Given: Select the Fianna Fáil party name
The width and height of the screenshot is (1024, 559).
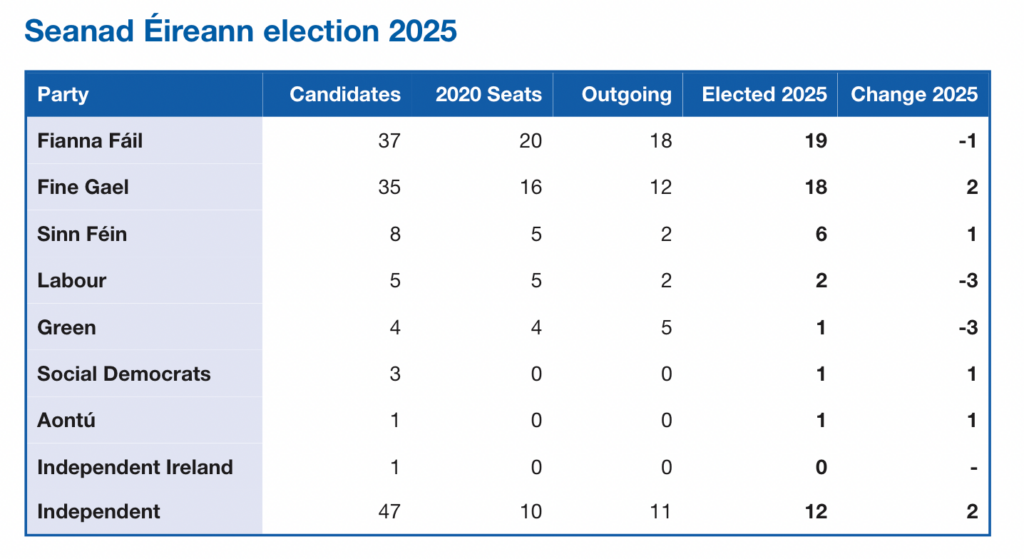Looking at the screenshot, I should [90, 141].
